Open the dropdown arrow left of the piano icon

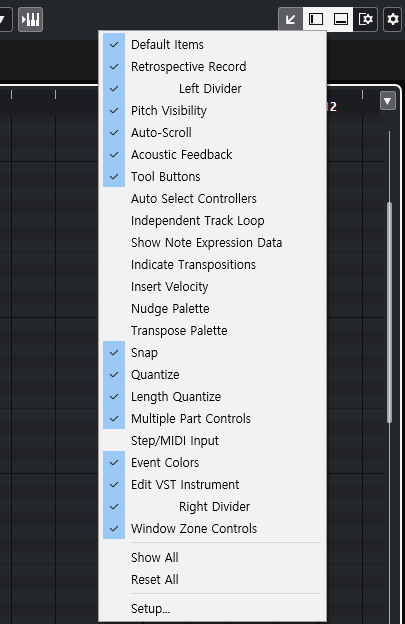click(x=4, y=19)
